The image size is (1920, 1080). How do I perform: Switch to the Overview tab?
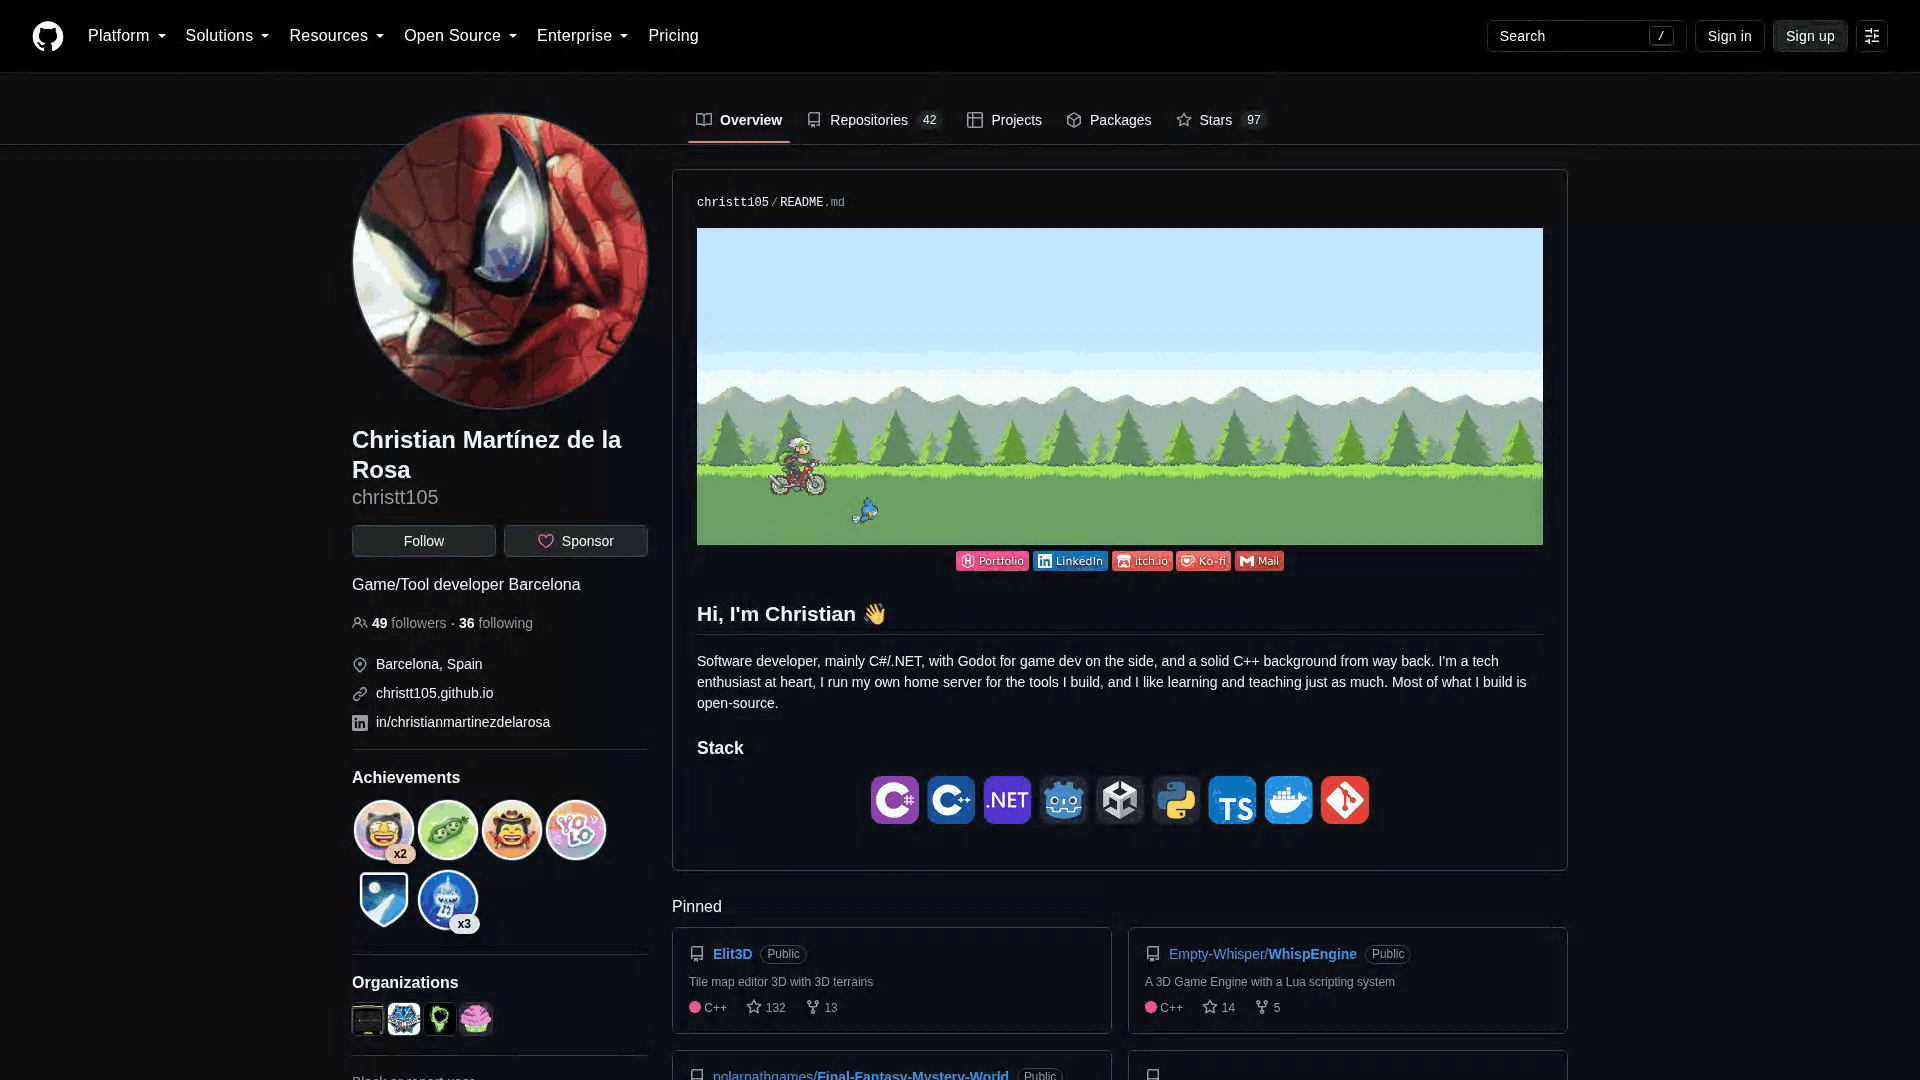[x=739, y=120]
